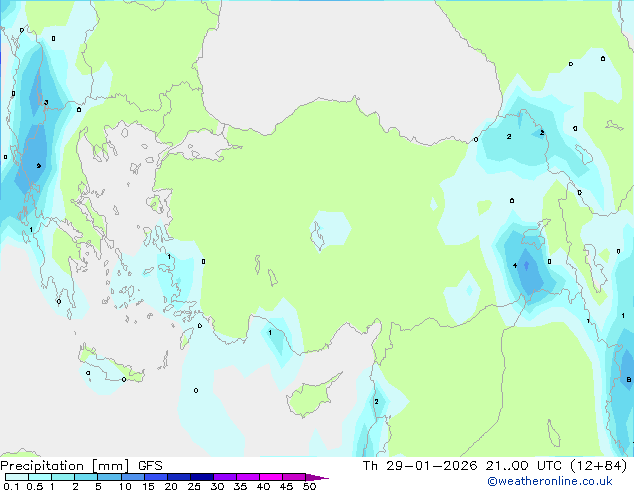634x490 pixels.
Task: Select the 30–35 mm purple legend box
Action: (224, 477)
